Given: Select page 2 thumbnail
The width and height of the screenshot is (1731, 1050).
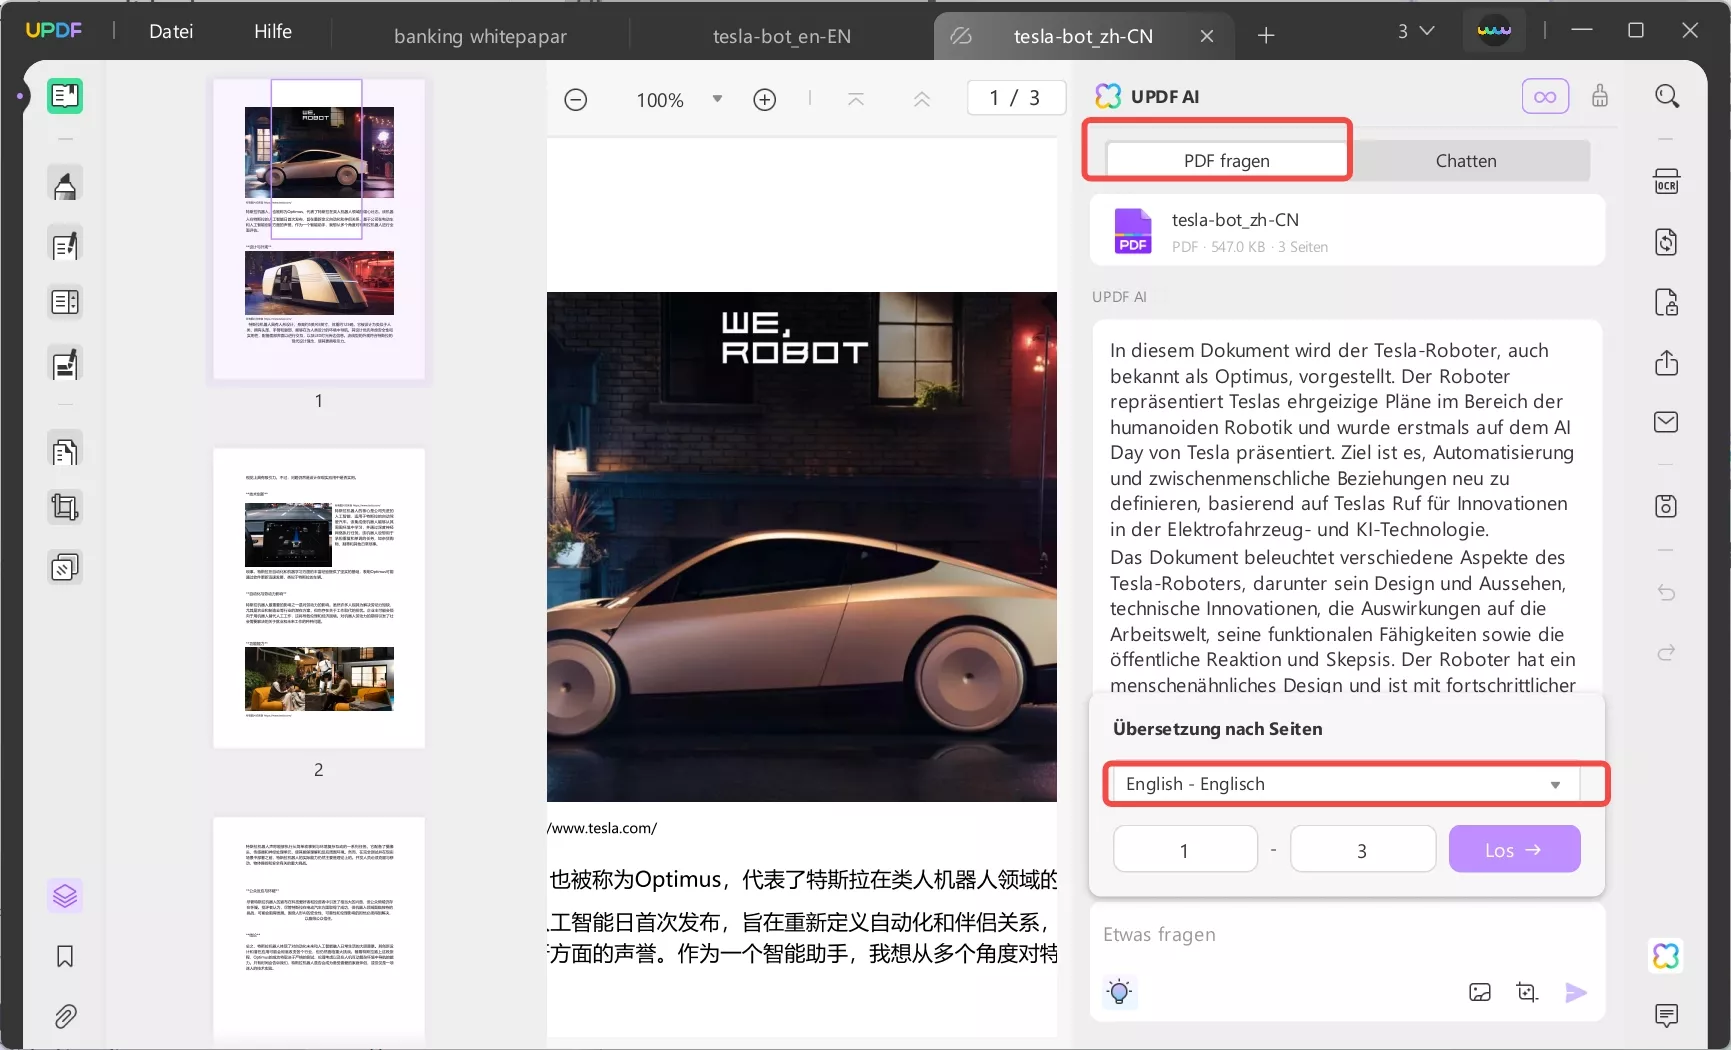Looking at the screenshot, I should point(319,598).
